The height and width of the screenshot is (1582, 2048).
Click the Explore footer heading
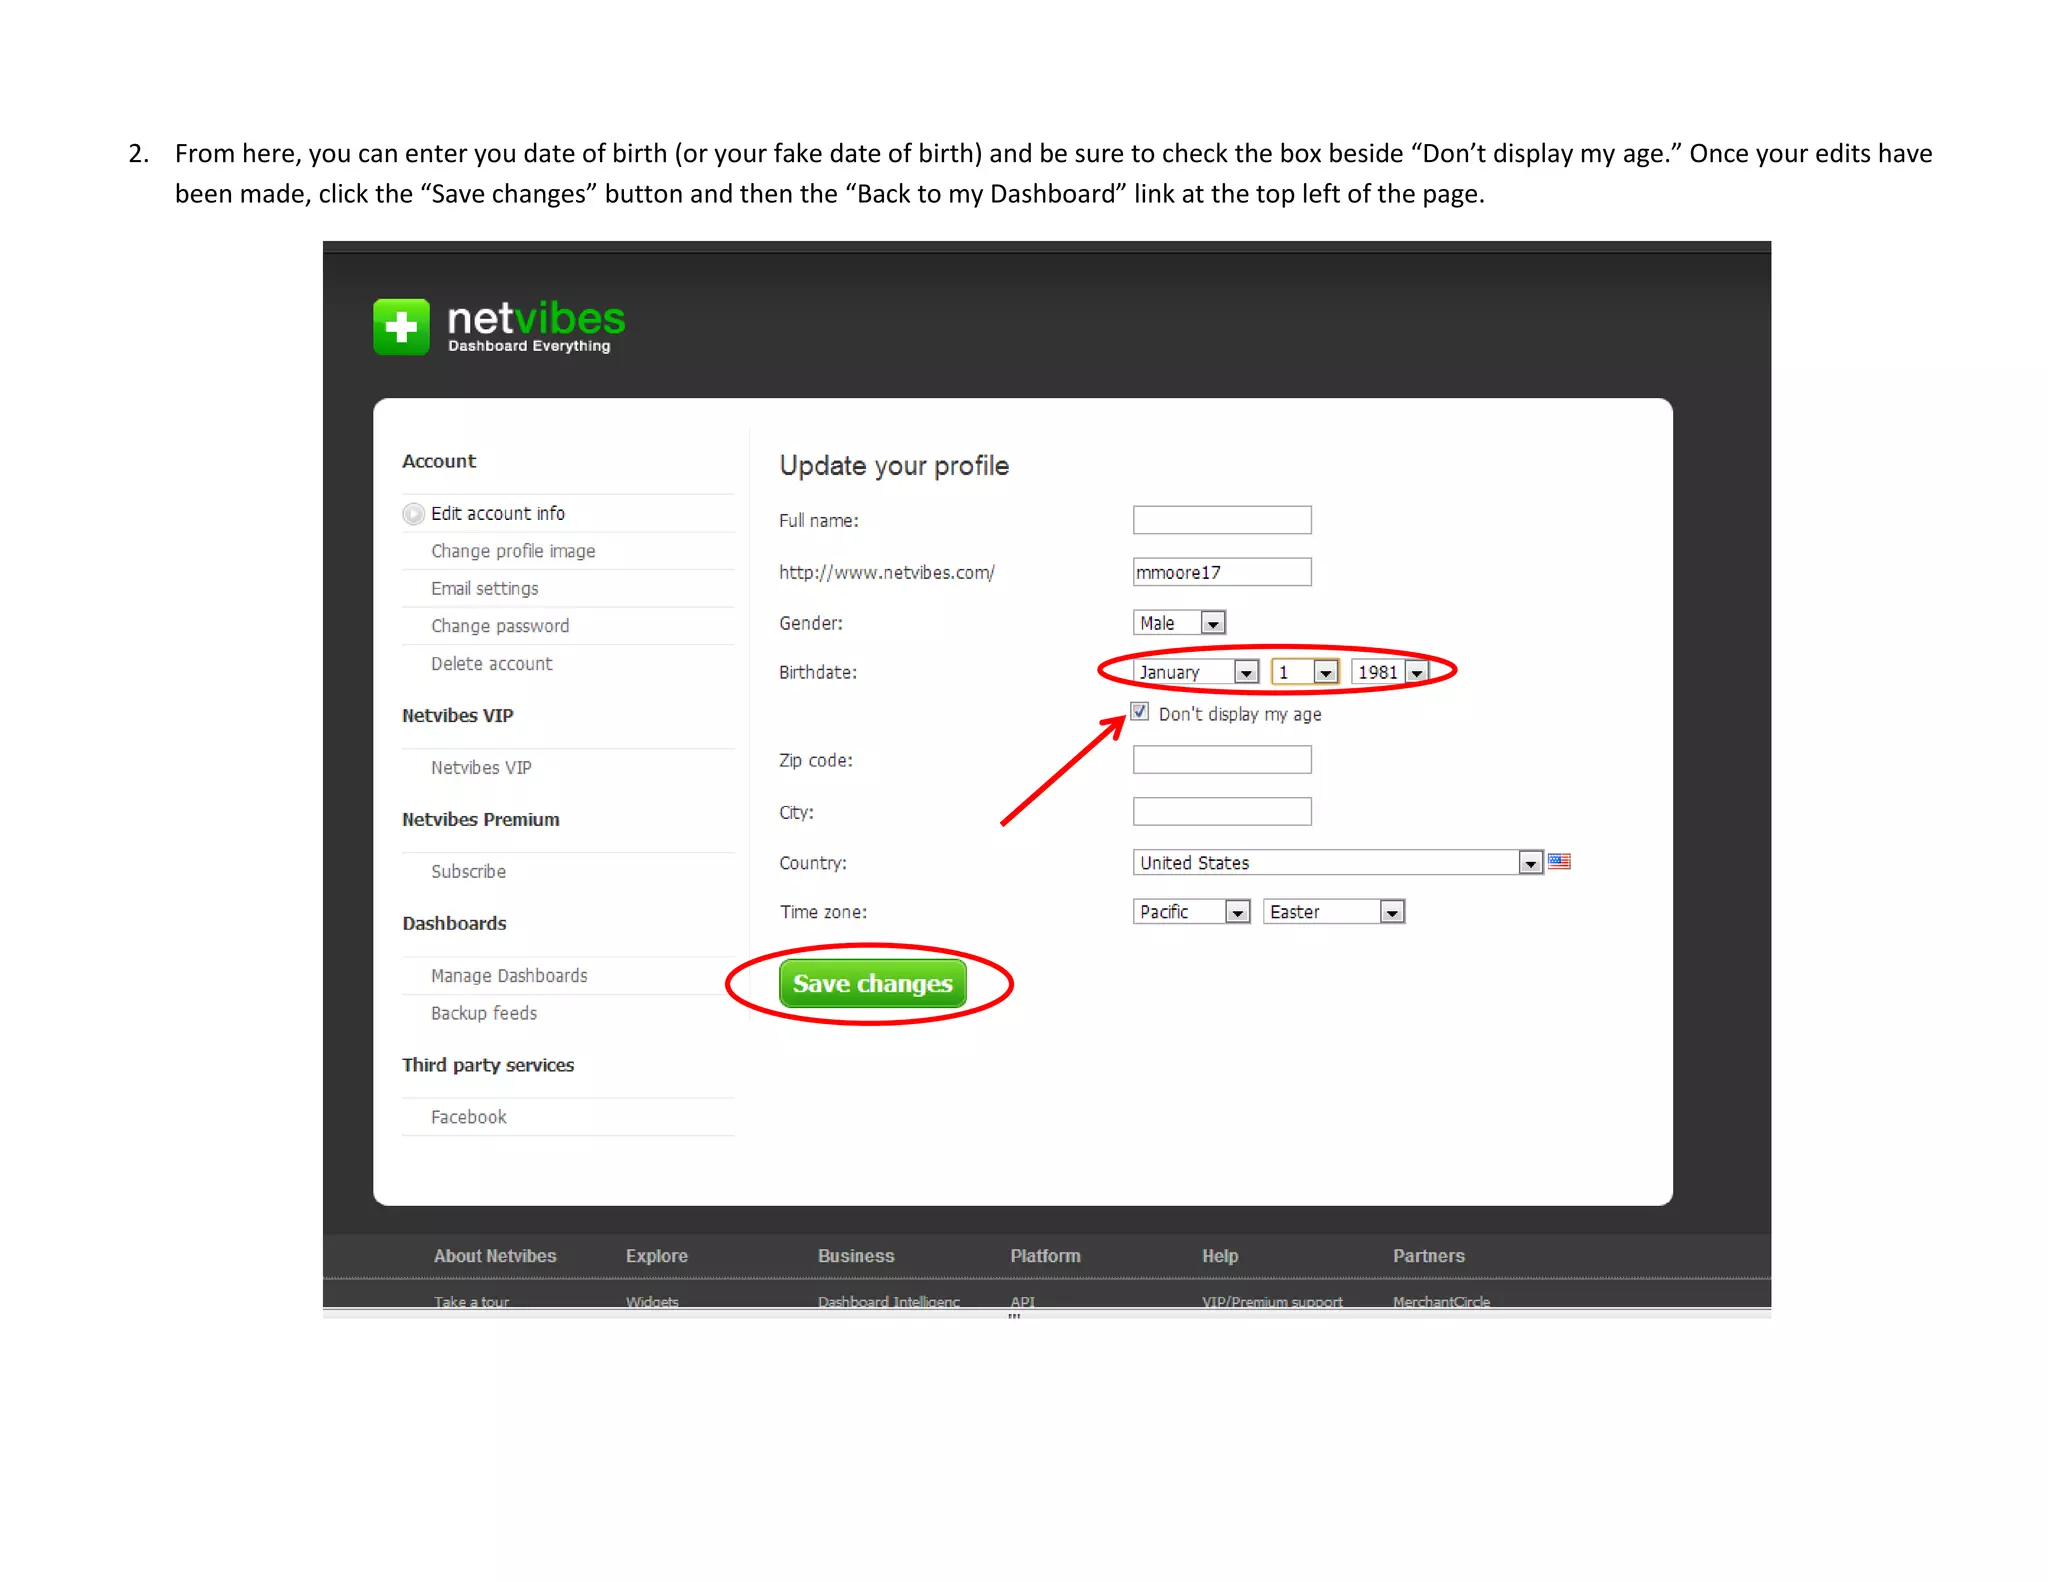tap(657, 1256)
